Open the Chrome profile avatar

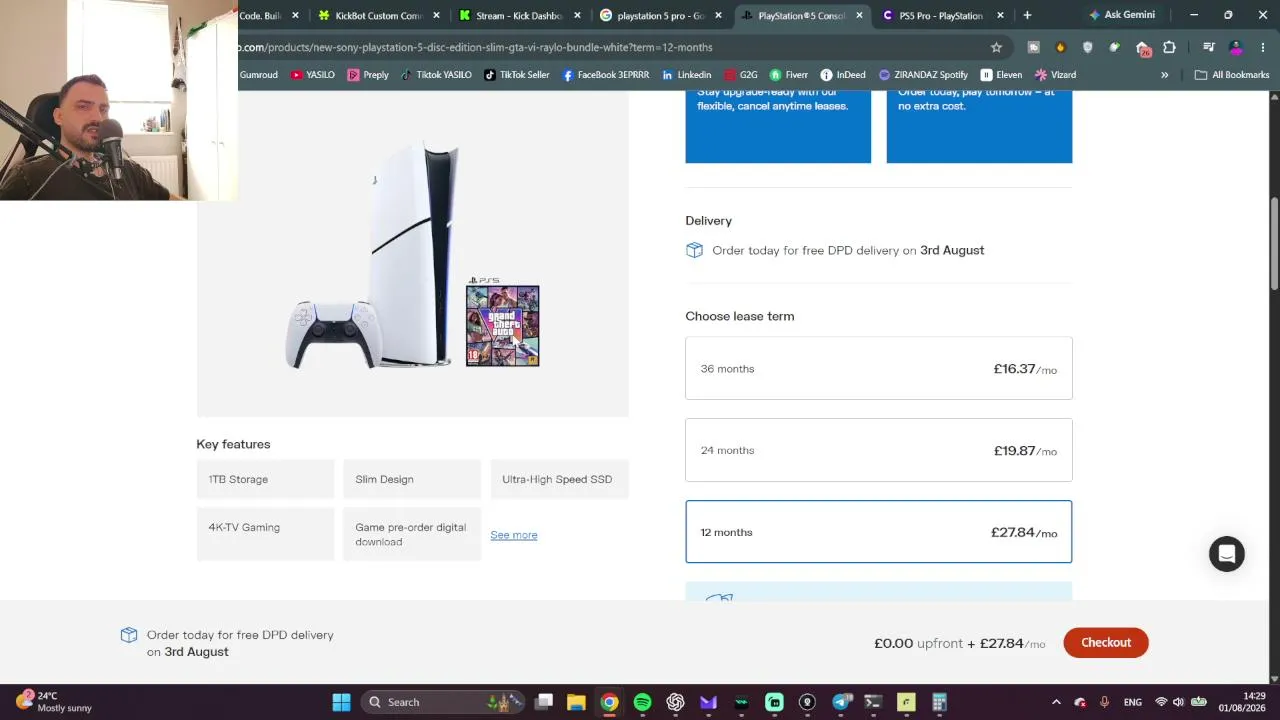pos(1236,47)
